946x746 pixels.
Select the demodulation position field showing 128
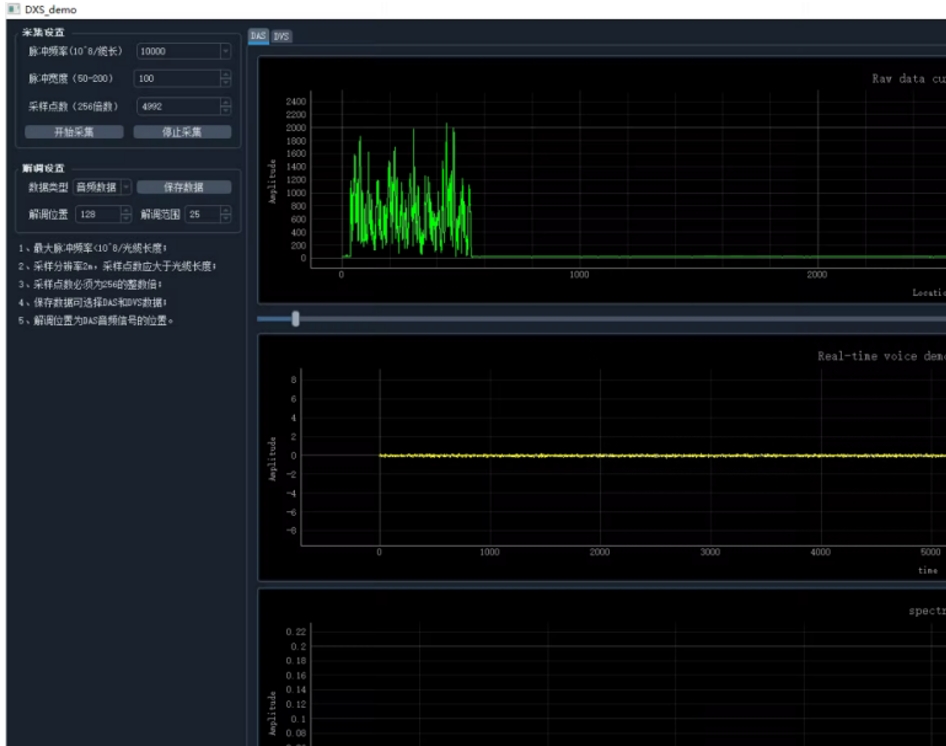coord(97,214)
